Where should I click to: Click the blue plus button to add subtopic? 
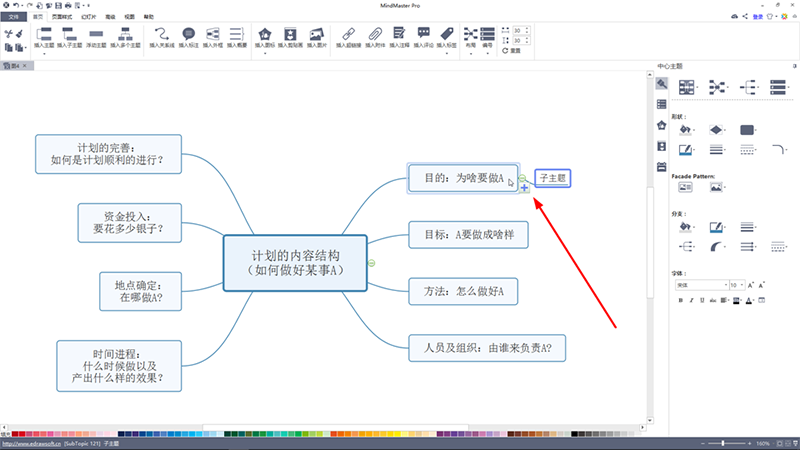click(525, 188)
